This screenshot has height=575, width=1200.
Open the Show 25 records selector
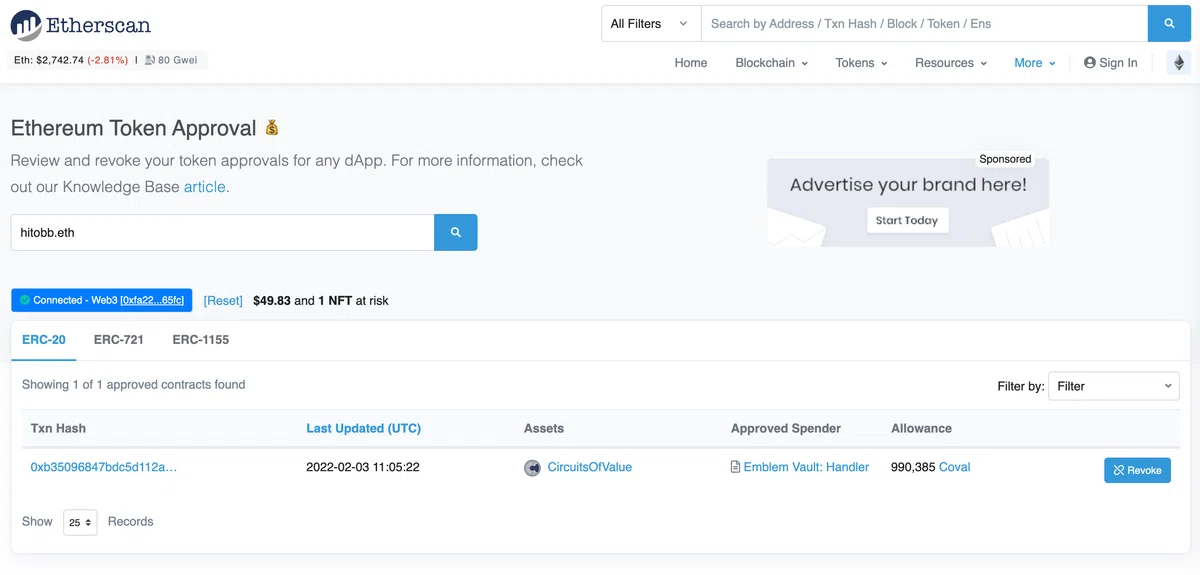80,522
